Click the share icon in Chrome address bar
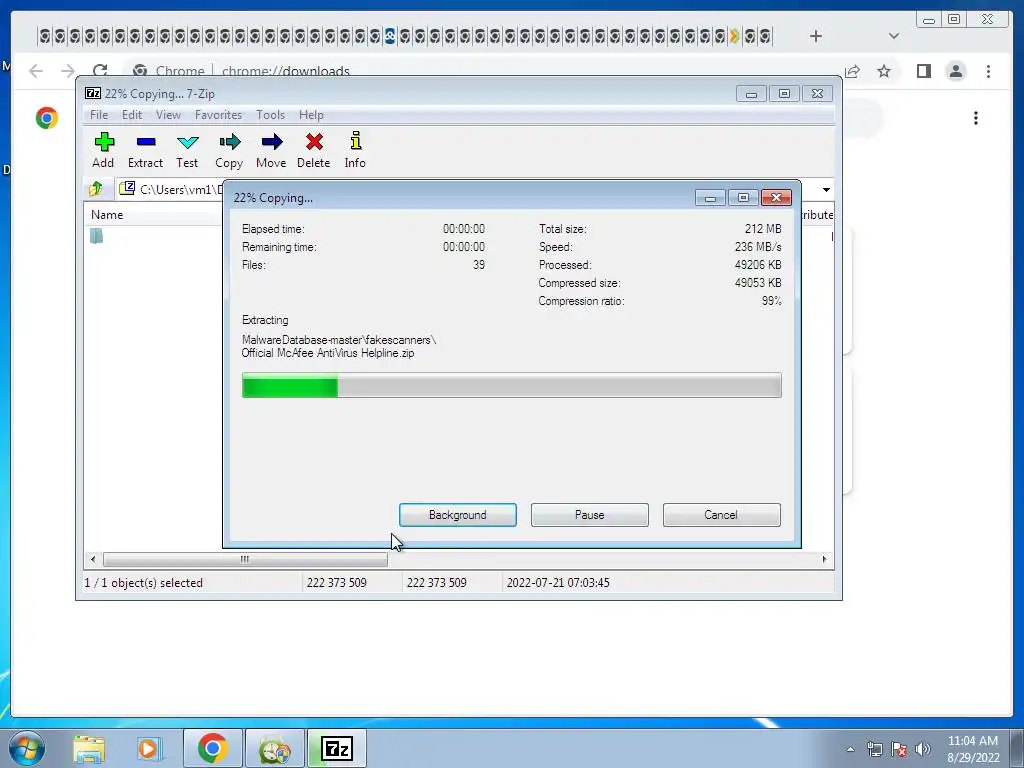1024x768 pixels. click(852, 71)
